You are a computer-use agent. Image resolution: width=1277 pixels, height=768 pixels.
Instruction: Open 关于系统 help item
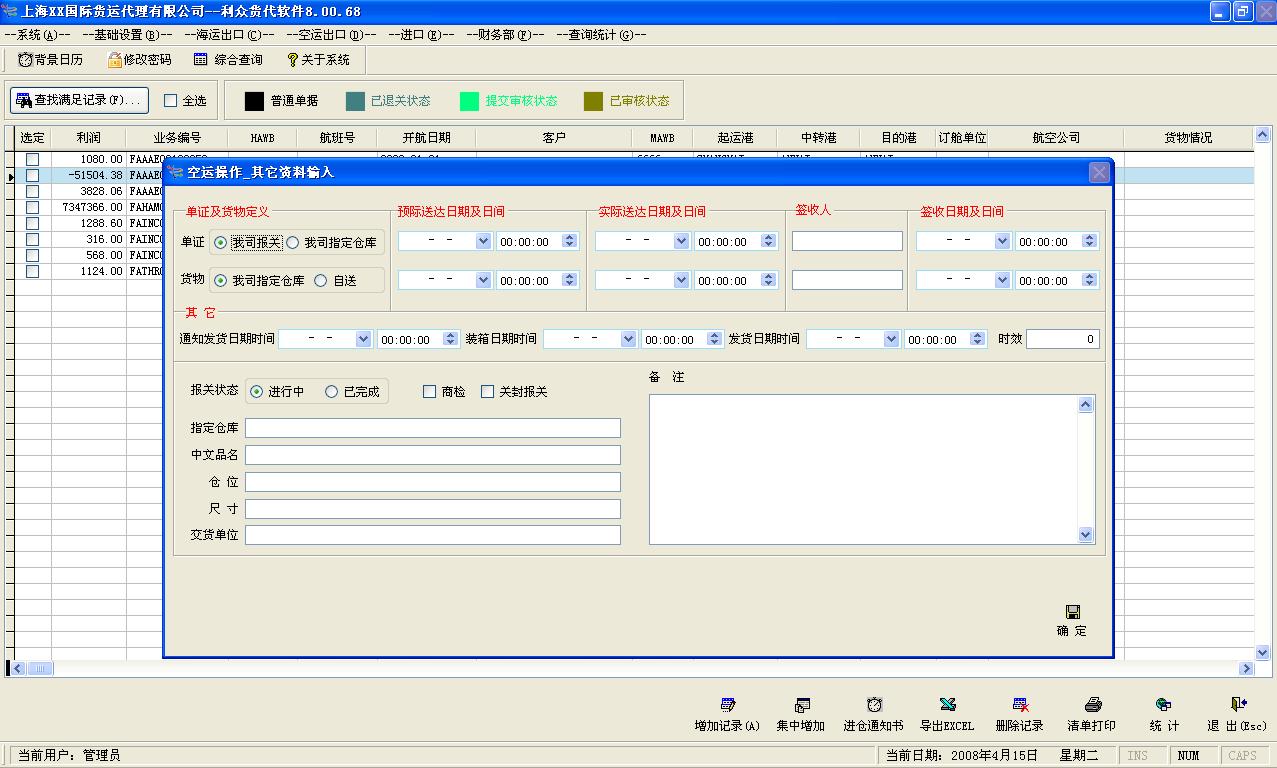[318, 60]
